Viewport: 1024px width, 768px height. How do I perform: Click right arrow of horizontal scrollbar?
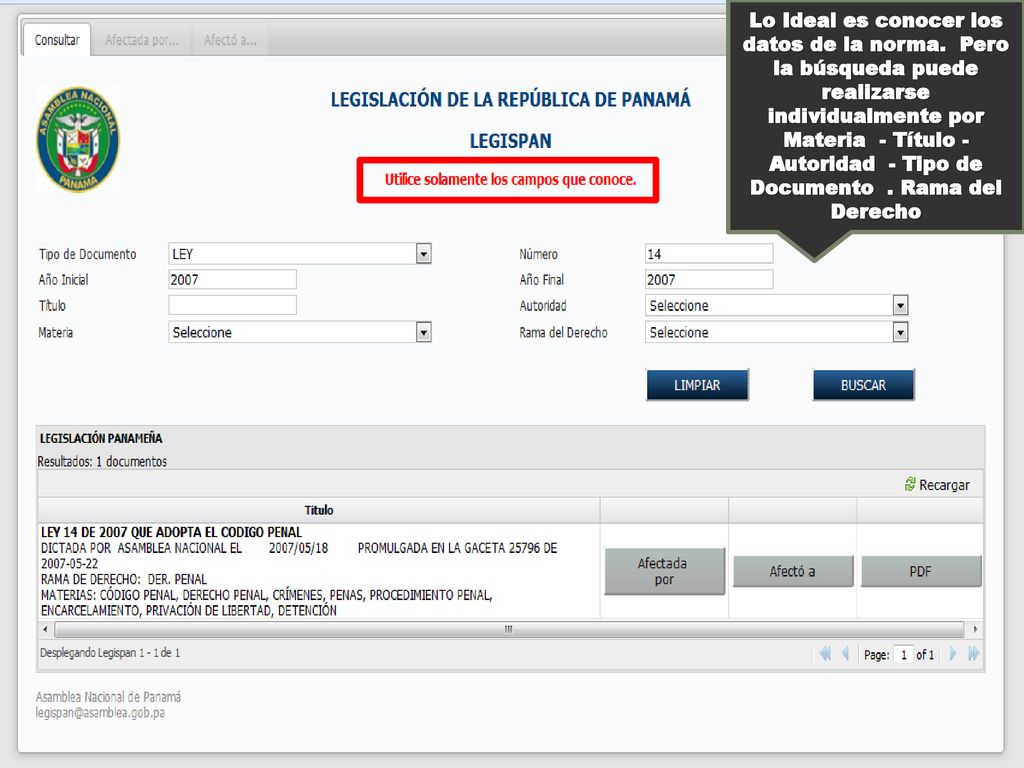tap(975, 630)
